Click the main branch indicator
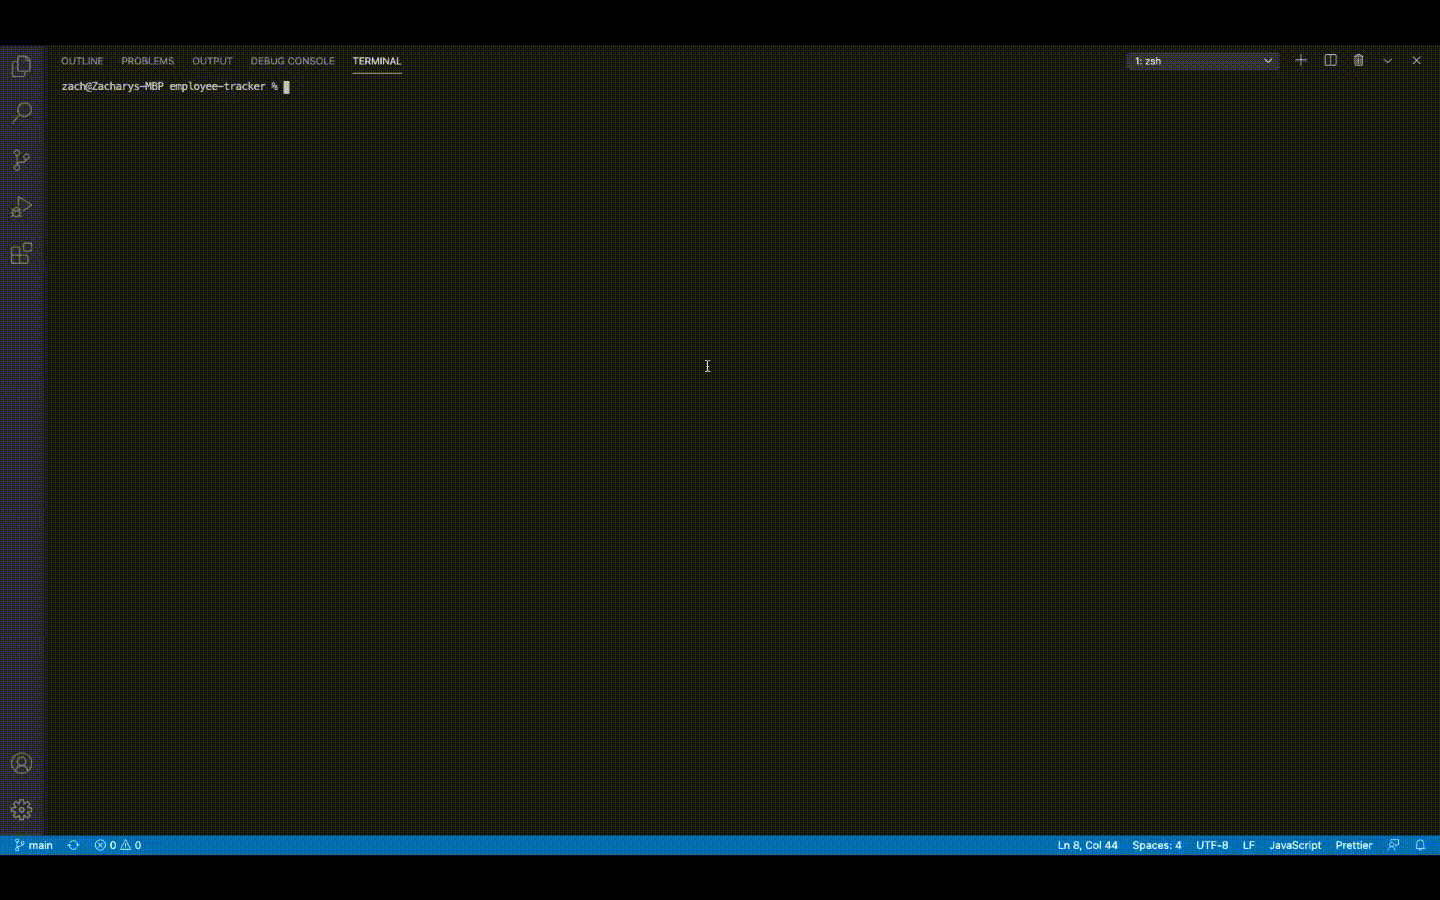Viewport: 1440px width, 900px height. tap(34, 845)
